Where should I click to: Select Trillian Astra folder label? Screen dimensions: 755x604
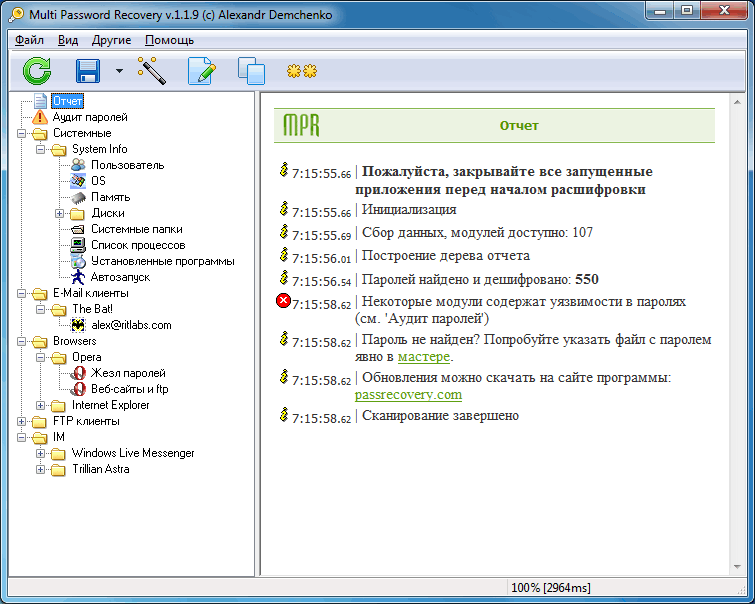pos(101,469)
